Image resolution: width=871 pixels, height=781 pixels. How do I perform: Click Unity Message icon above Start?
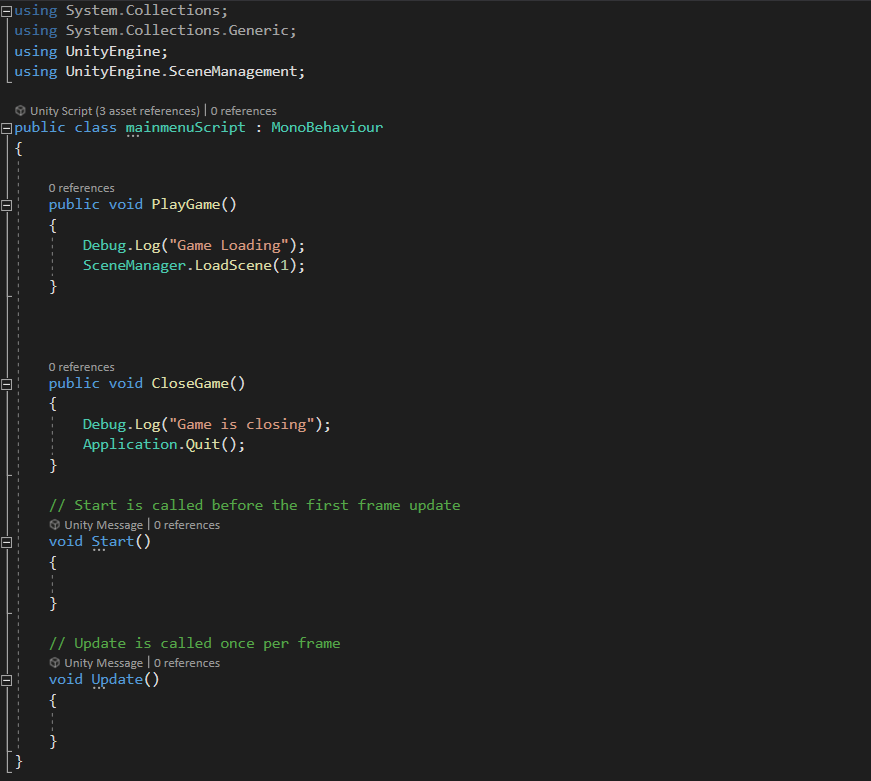coord(54,524)
